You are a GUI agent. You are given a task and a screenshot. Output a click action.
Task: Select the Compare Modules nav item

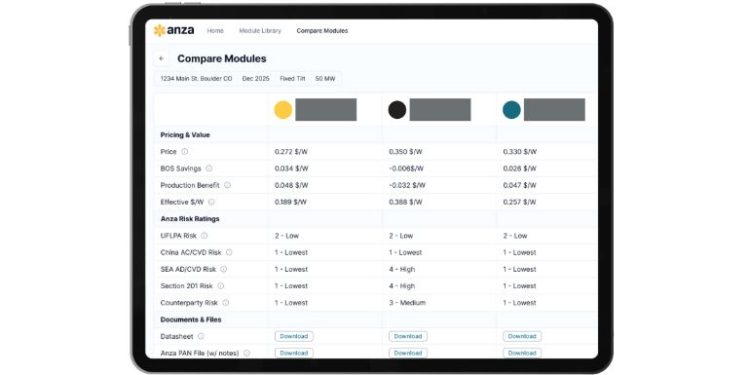pyautogui.click(x=322, y=31)
